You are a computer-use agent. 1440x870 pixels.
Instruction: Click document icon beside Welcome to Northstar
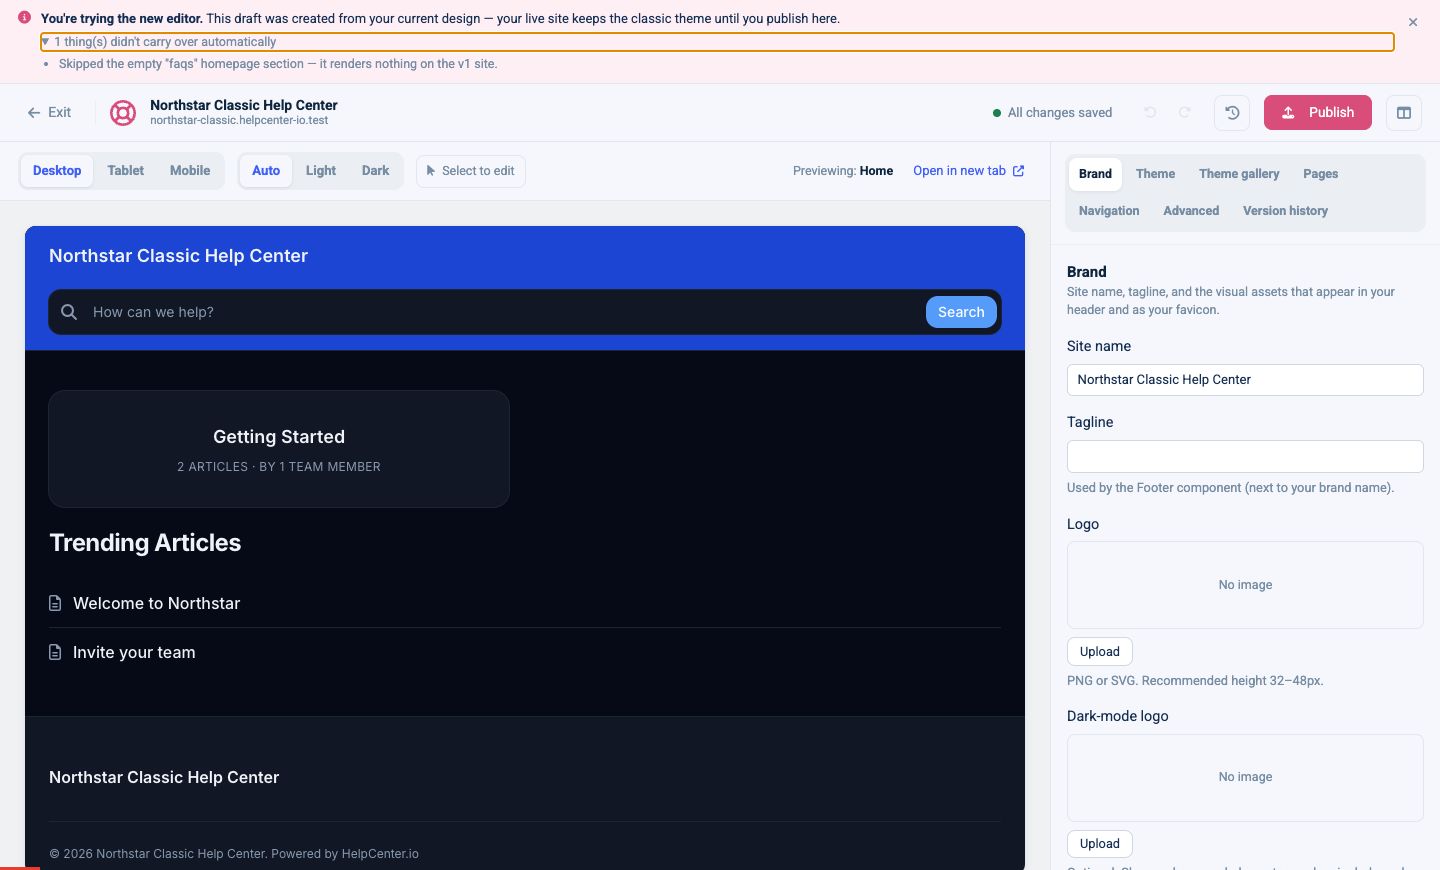[x=56, y=604]
